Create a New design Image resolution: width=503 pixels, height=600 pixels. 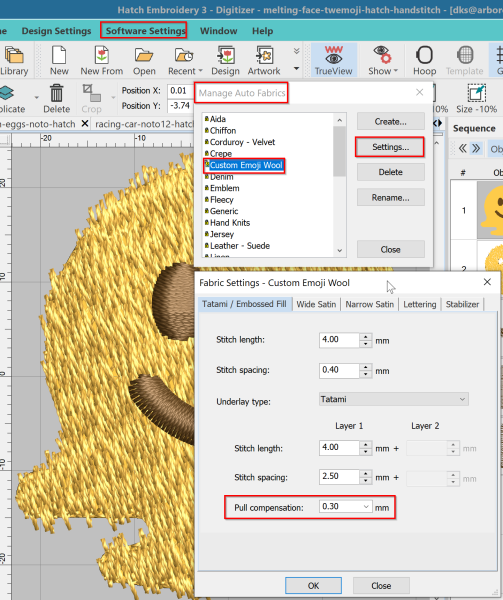click(59, 60)
